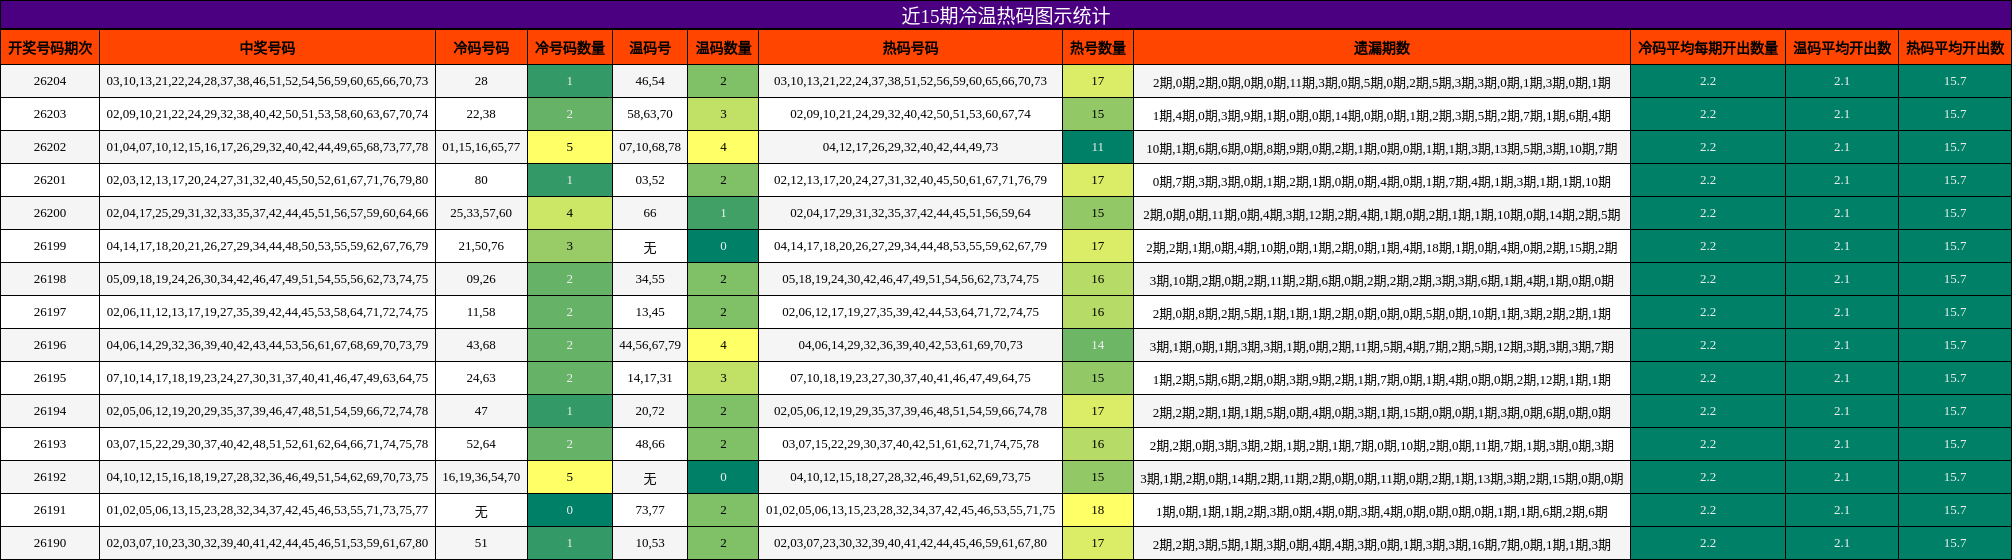2012x560 pixels.
Task: Select period cell 26198
Action: 50,279
